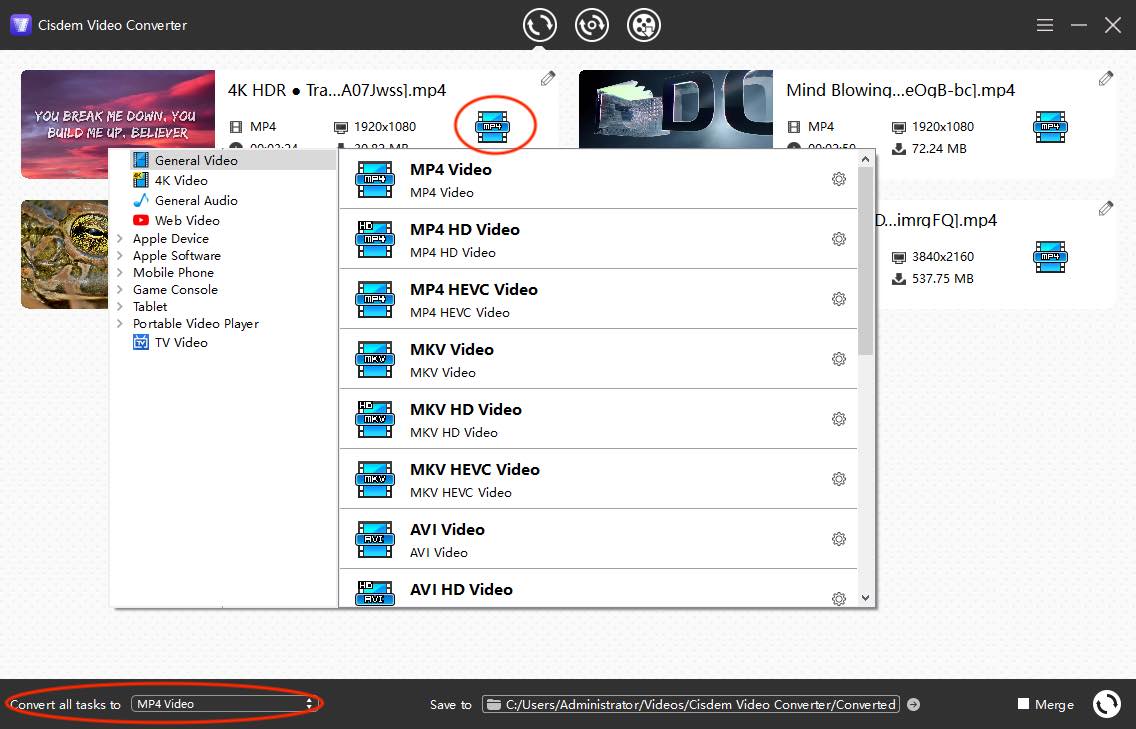Start conversion with the round button at bottom right
The height and width of the screenshot is (729, 1136).
1106,703
